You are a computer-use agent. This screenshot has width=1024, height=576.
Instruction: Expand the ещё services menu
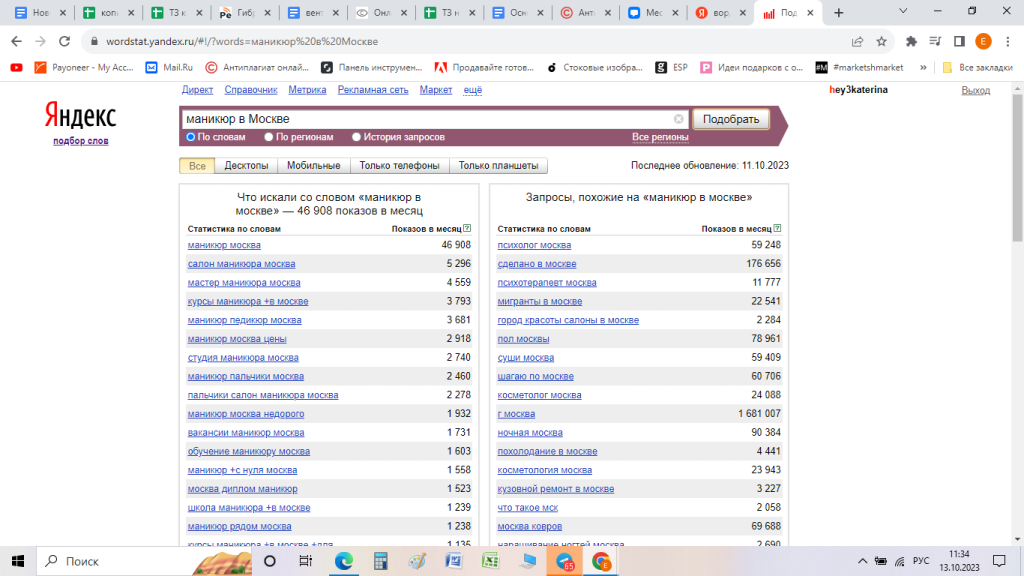[x=473, y=90]
